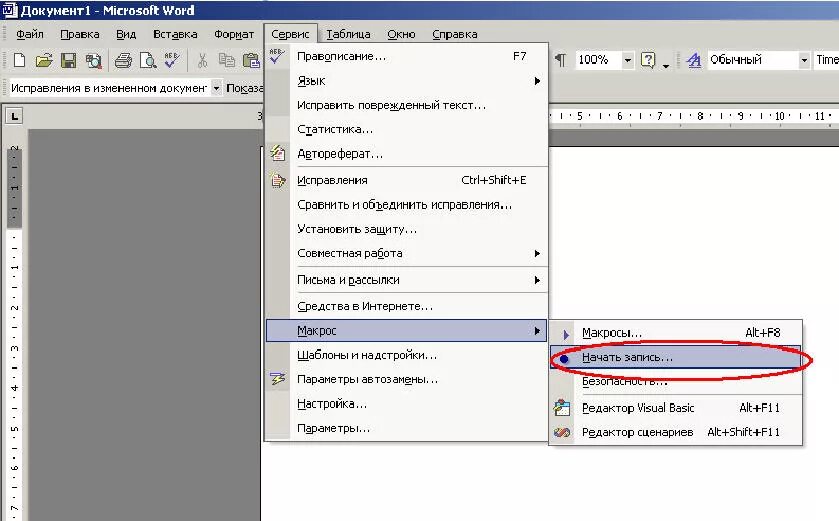Select the Макрос menu entry
The image size is (839, 521).
pos(407,331)
